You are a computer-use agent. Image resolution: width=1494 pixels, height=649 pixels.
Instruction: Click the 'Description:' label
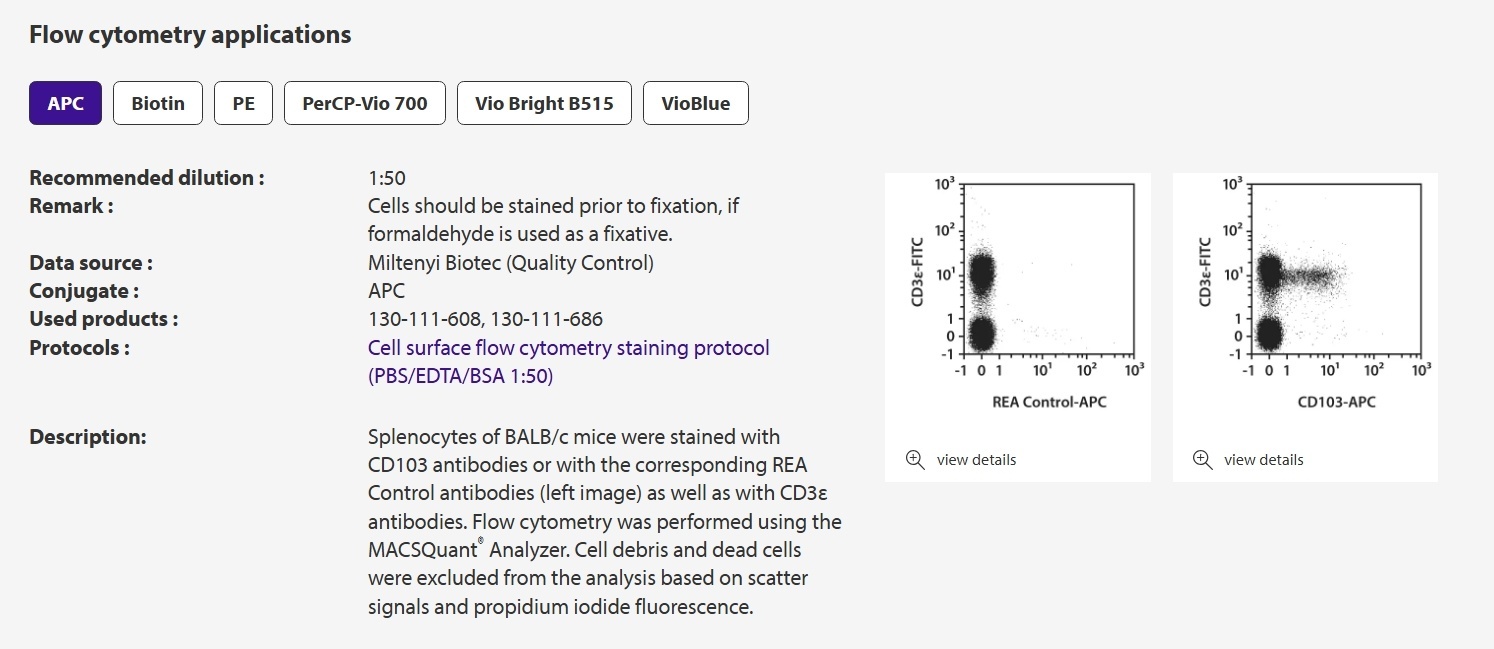88,437
